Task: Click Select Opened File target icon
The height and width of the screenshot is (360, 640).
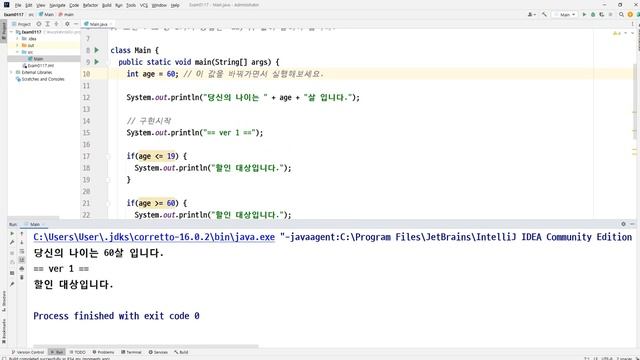Action: click(39, 24)
